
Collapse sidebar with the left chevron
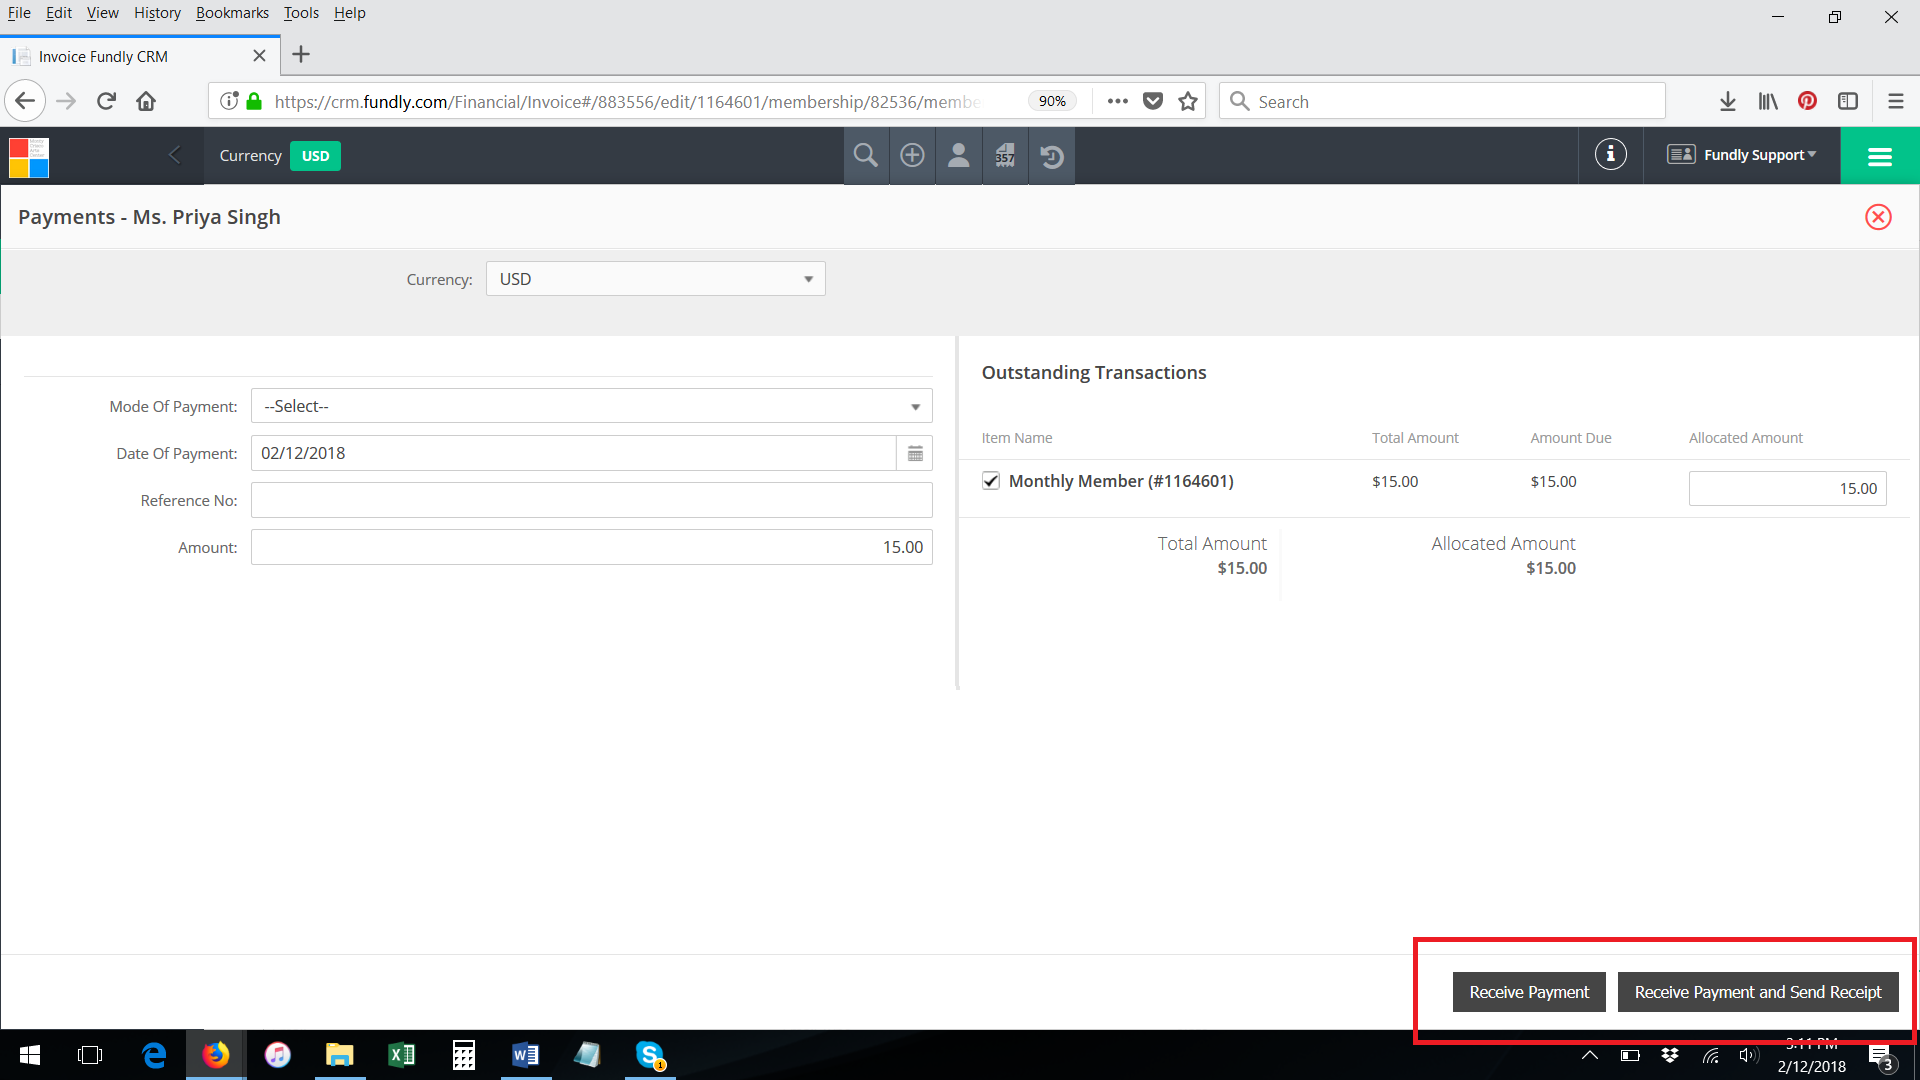[175, 155]
